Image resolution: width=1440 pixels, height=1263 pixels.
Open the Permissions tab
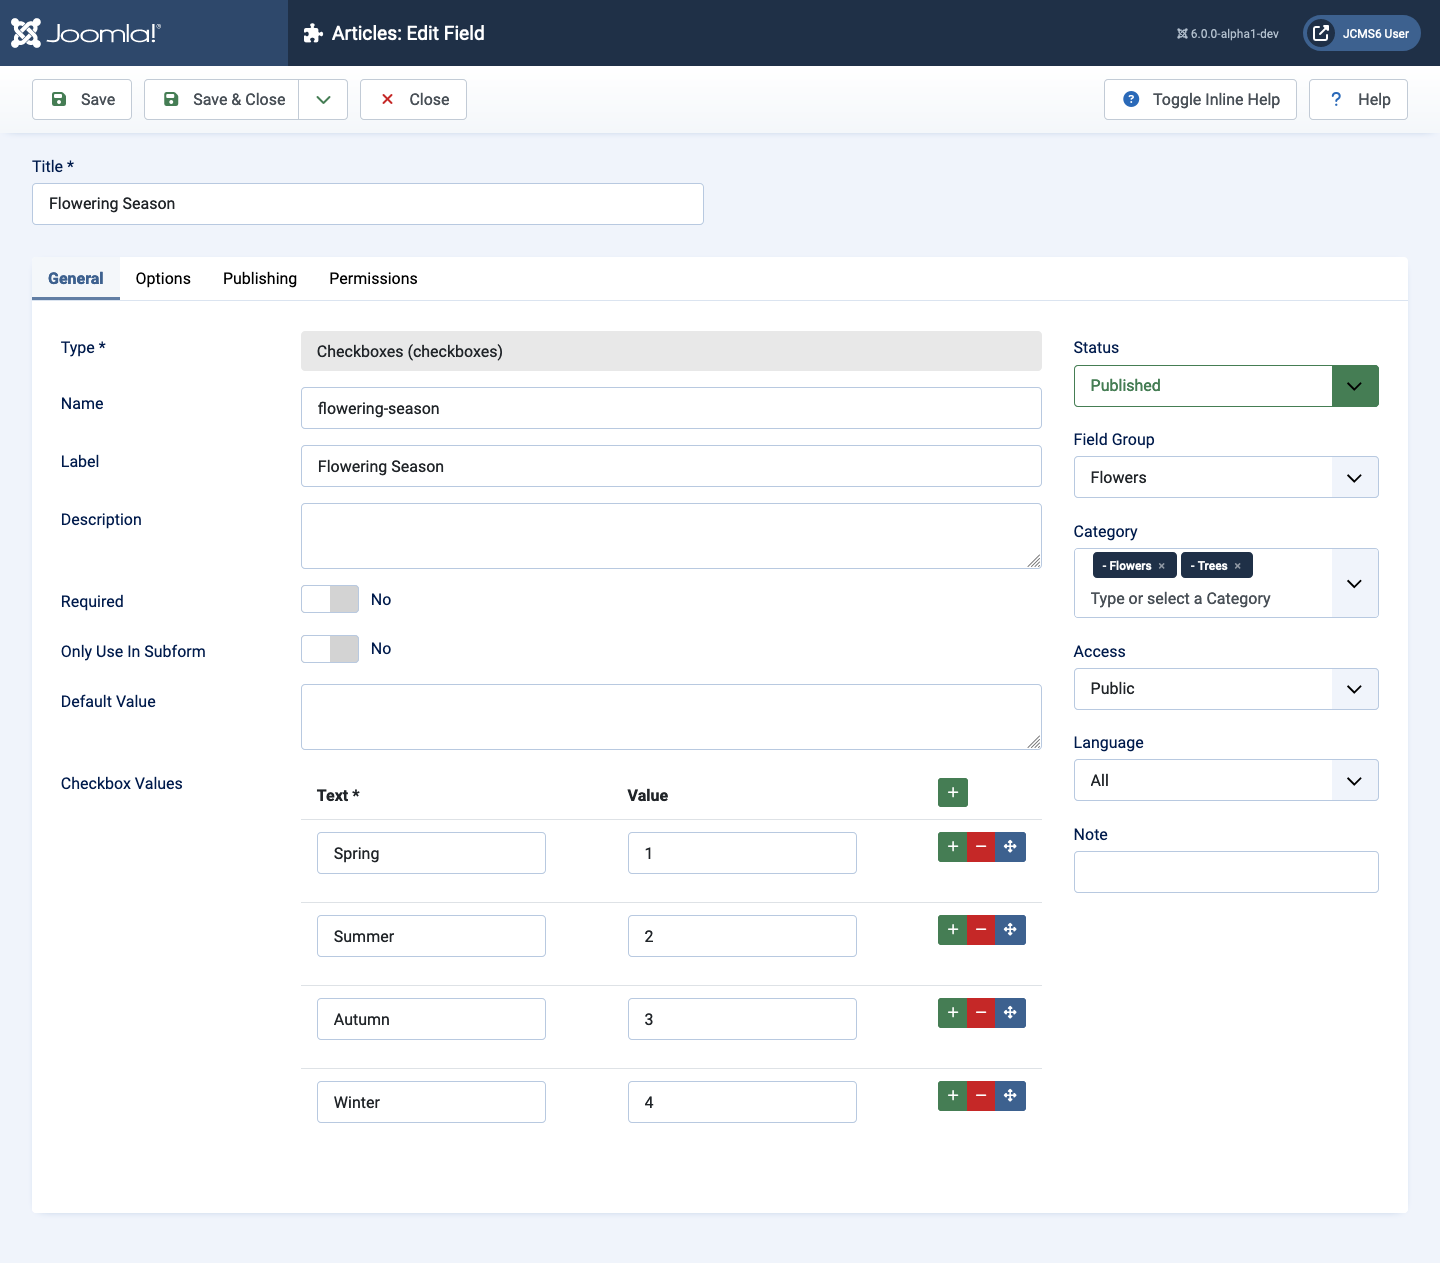(x=373, y=279)
